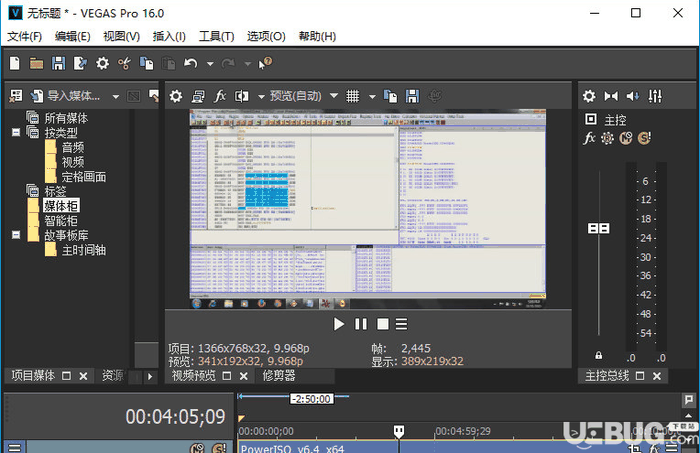The height and width of the screenshot is (453, 700).
Task: Copy selection with the copy icon
Action: click(x=146, y=63)
